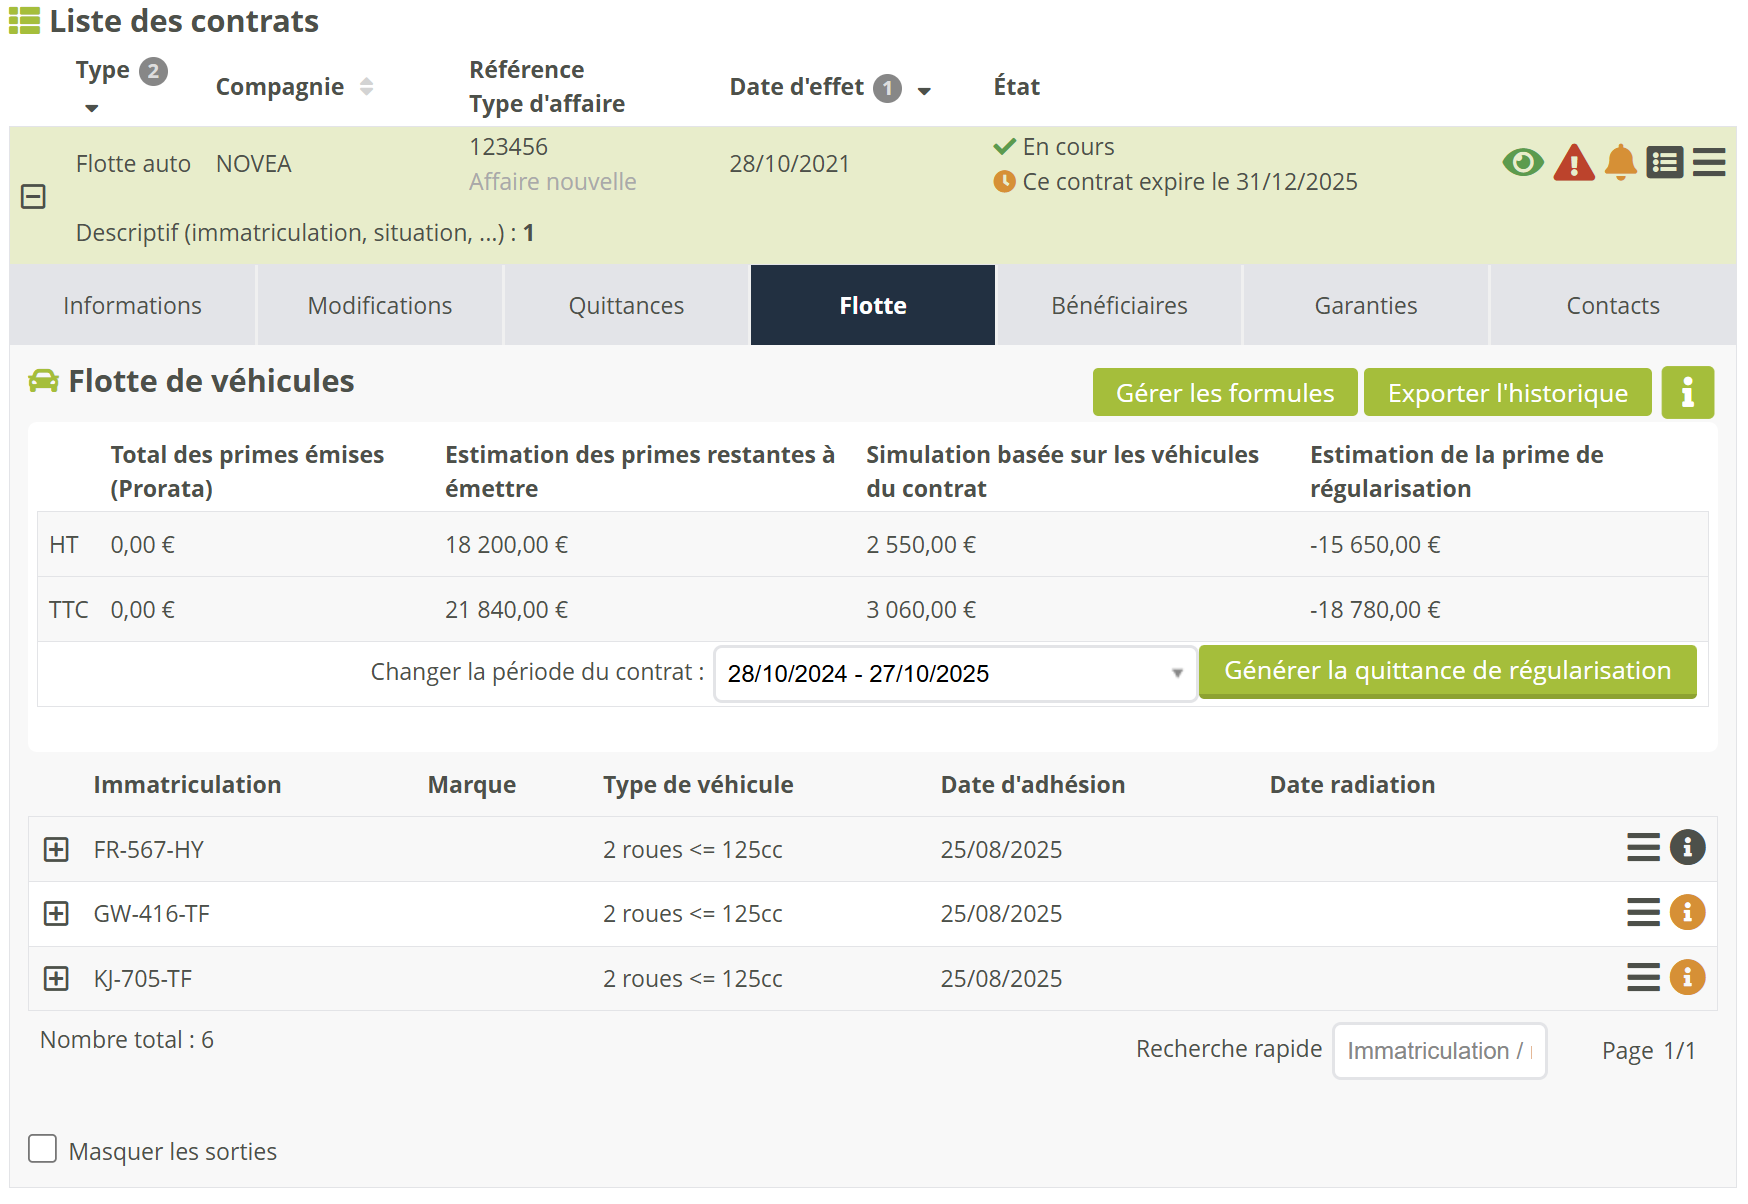
Task: Check the Masquer les sorties checkbox
Action: 43,1149
